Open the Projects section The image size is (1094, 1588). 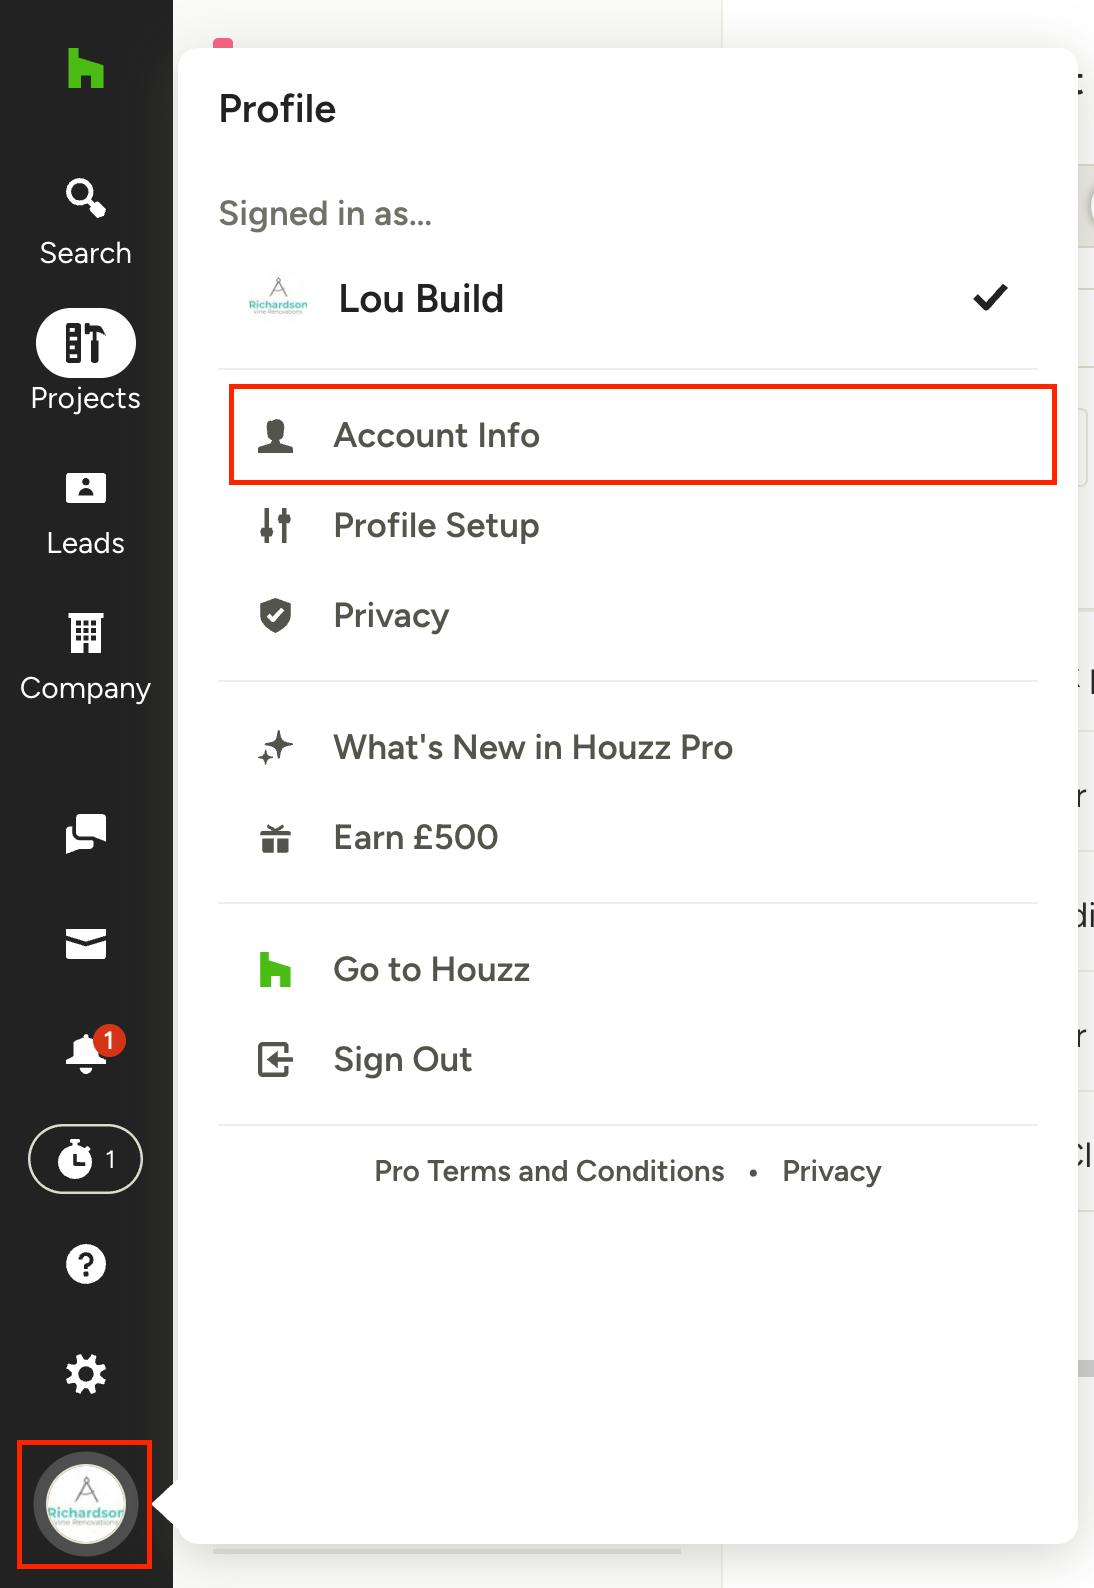[x=86, y=361]
